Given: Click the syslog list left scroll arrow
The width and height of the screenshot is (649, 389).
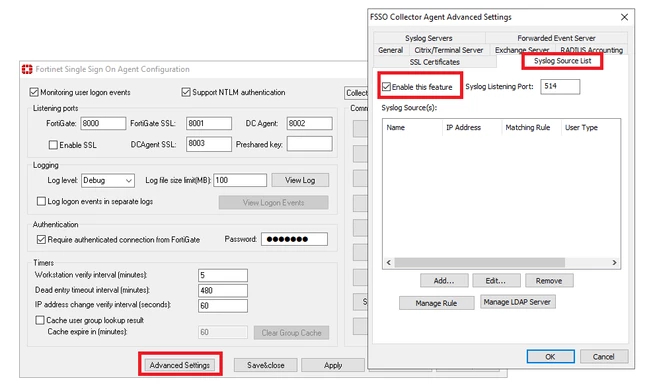Looking at the screenshot, I should [389, 262].
